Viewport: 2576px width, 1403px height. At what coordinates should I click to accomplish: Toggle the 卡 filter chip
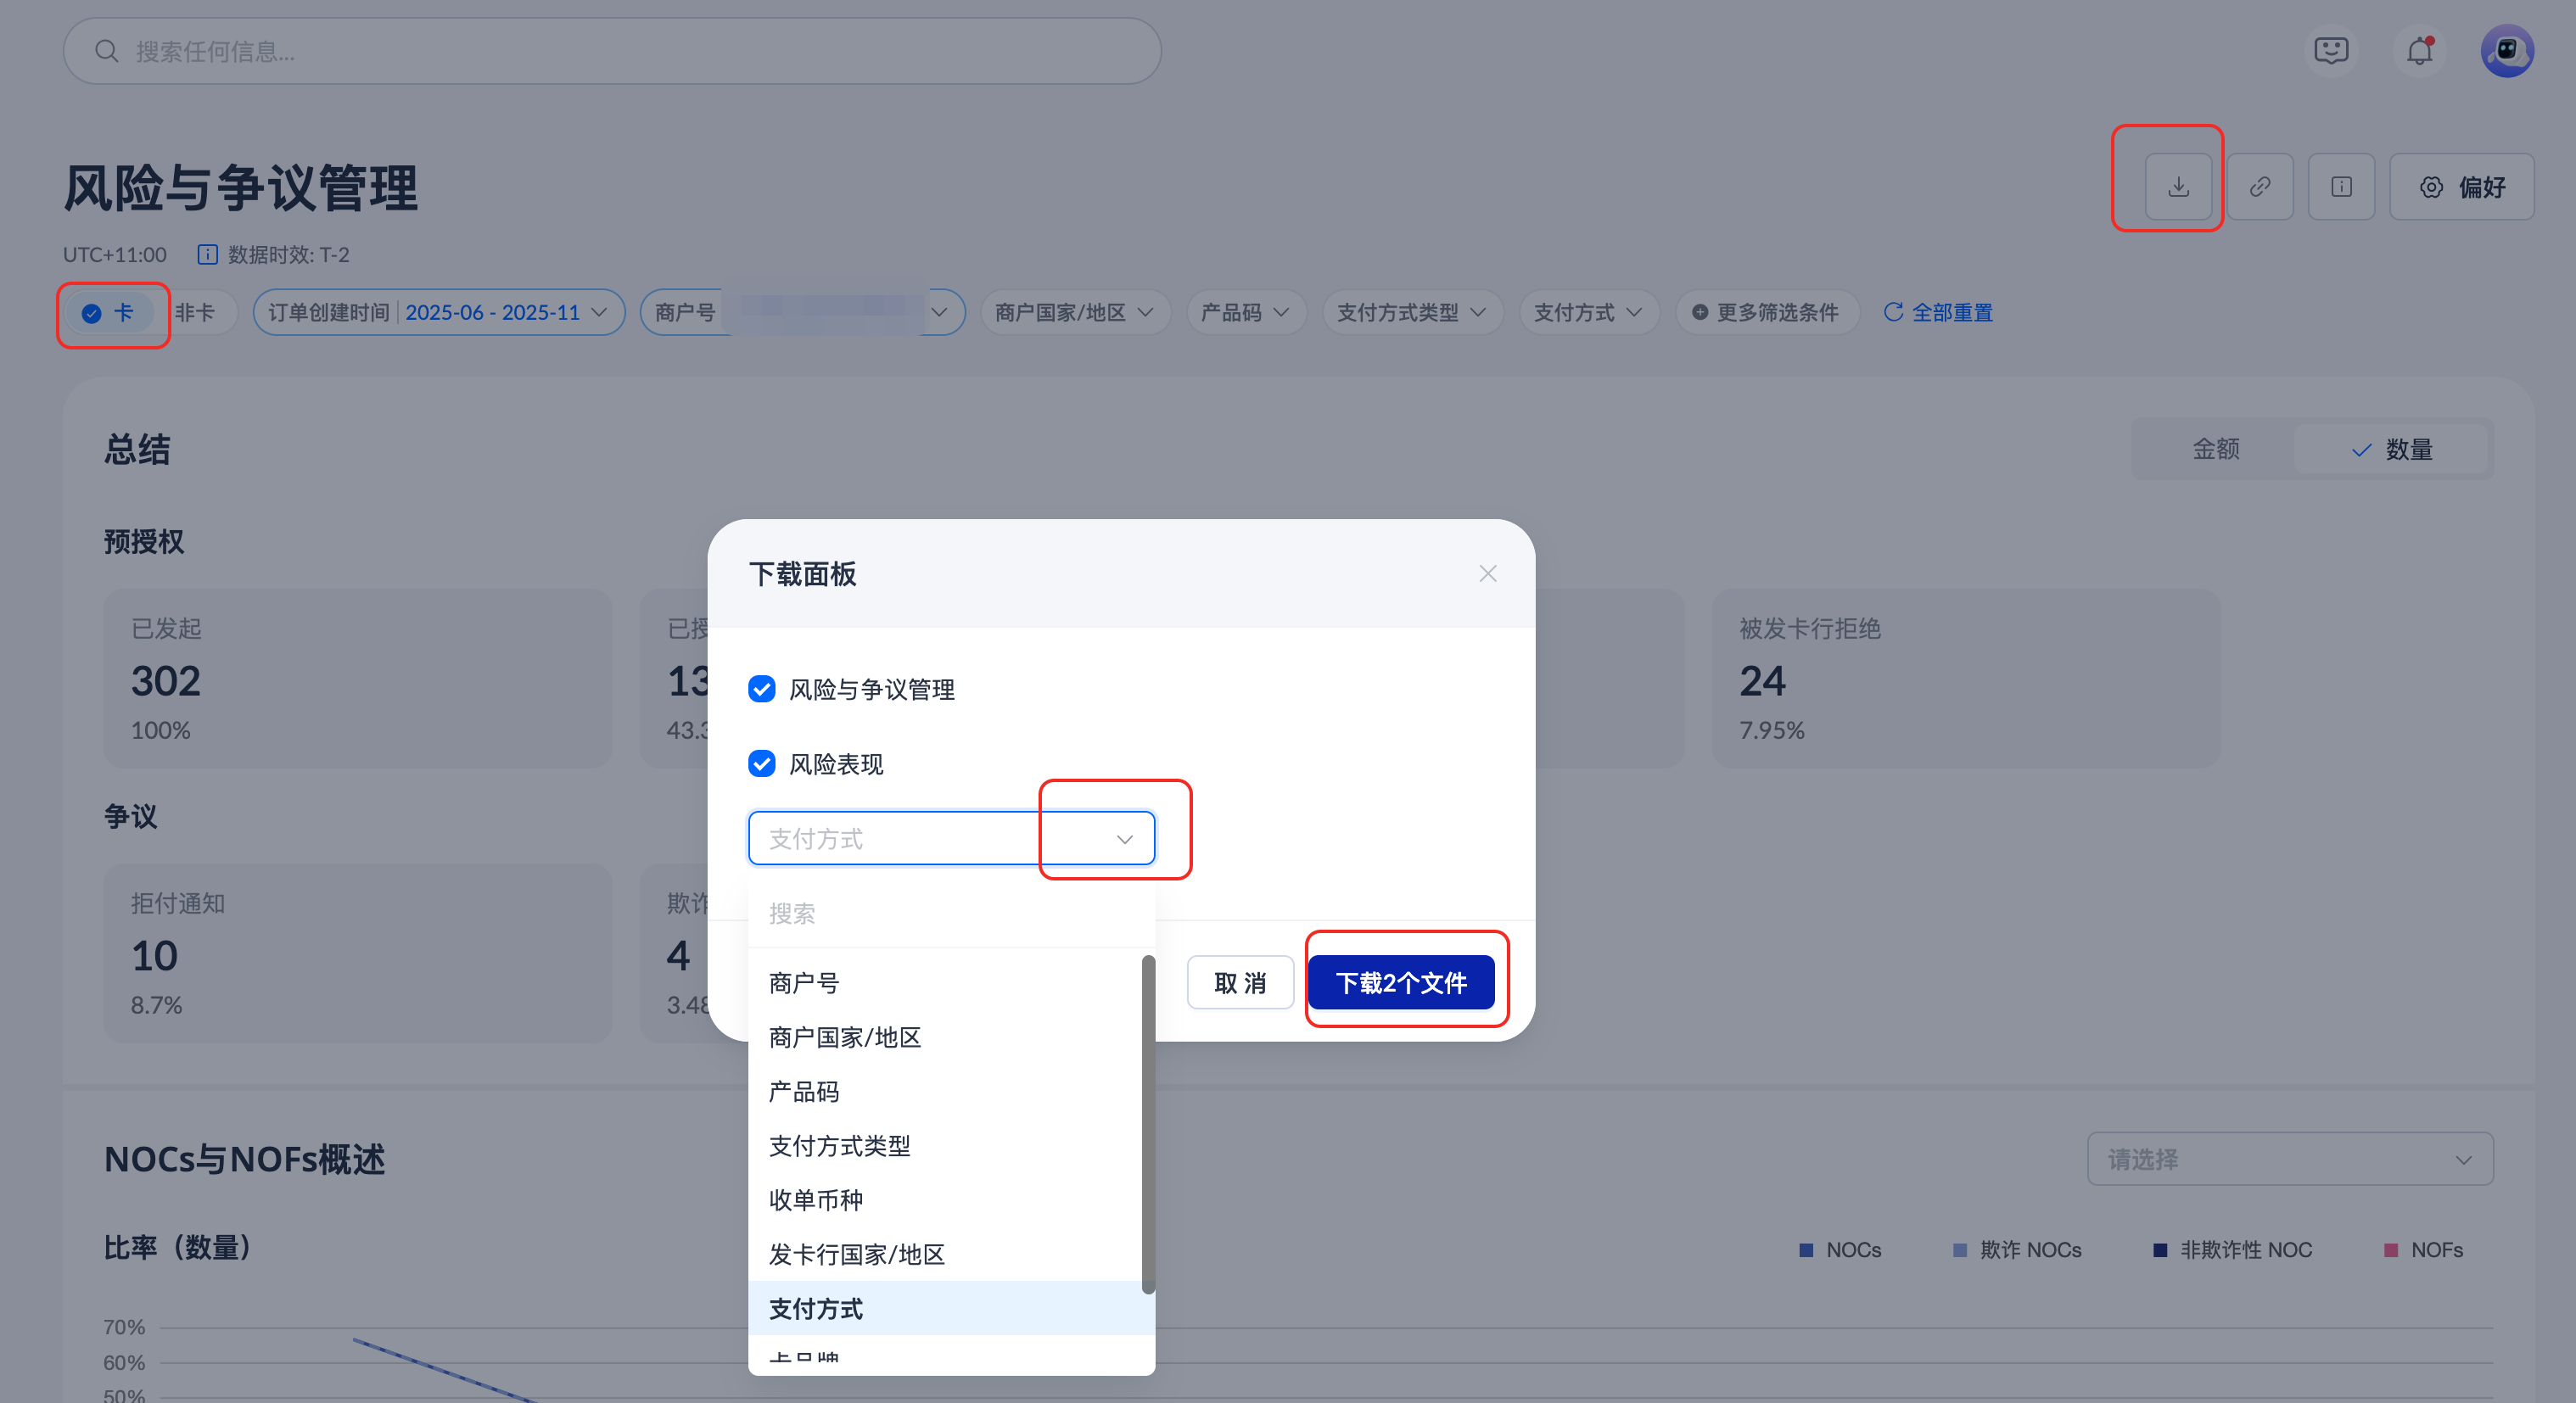pyautogui.click(x=110, y=313)
